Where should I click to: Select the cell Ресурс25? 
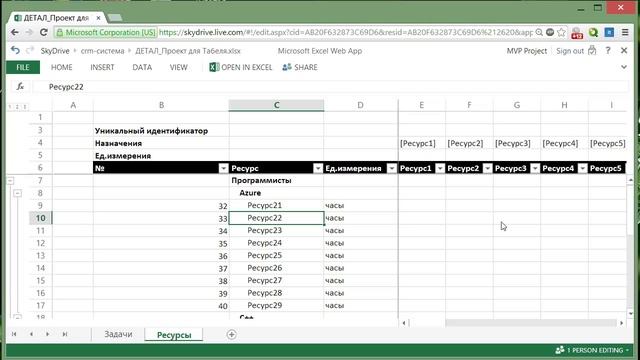276,256
